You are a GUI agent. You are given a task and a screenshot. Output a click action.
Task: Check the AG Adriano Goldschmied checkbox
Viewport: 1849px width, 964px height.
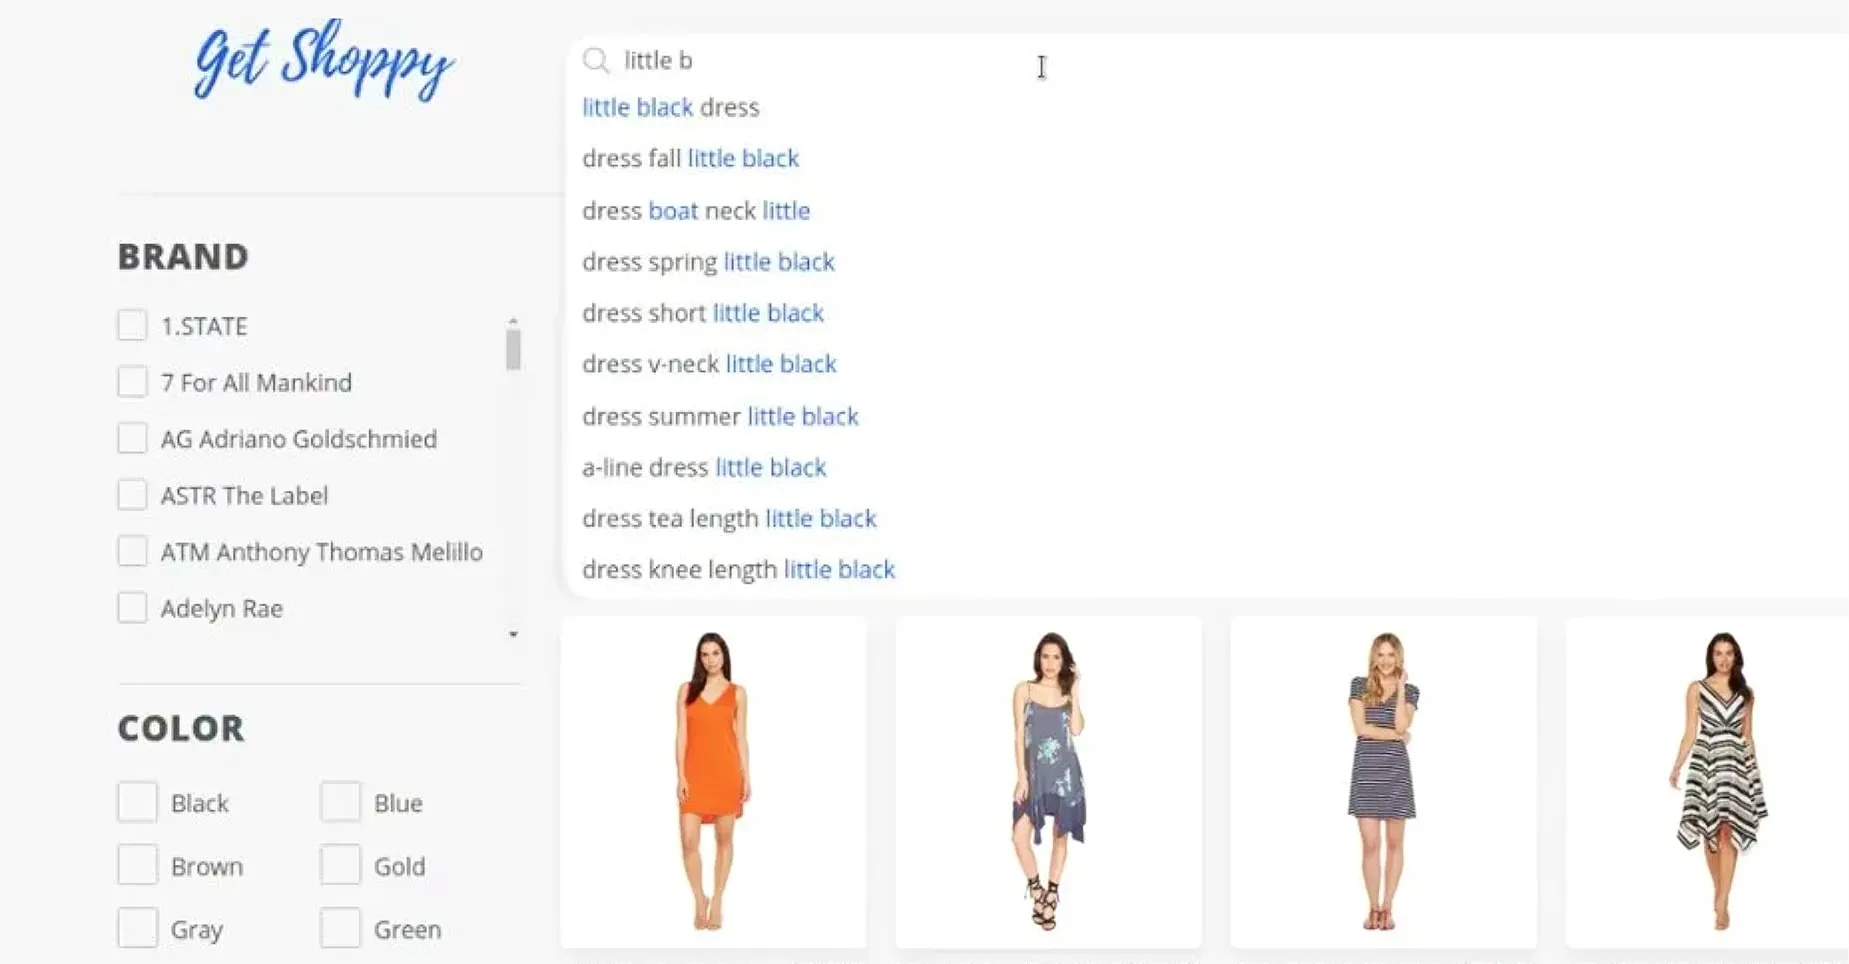coord(133,438)
